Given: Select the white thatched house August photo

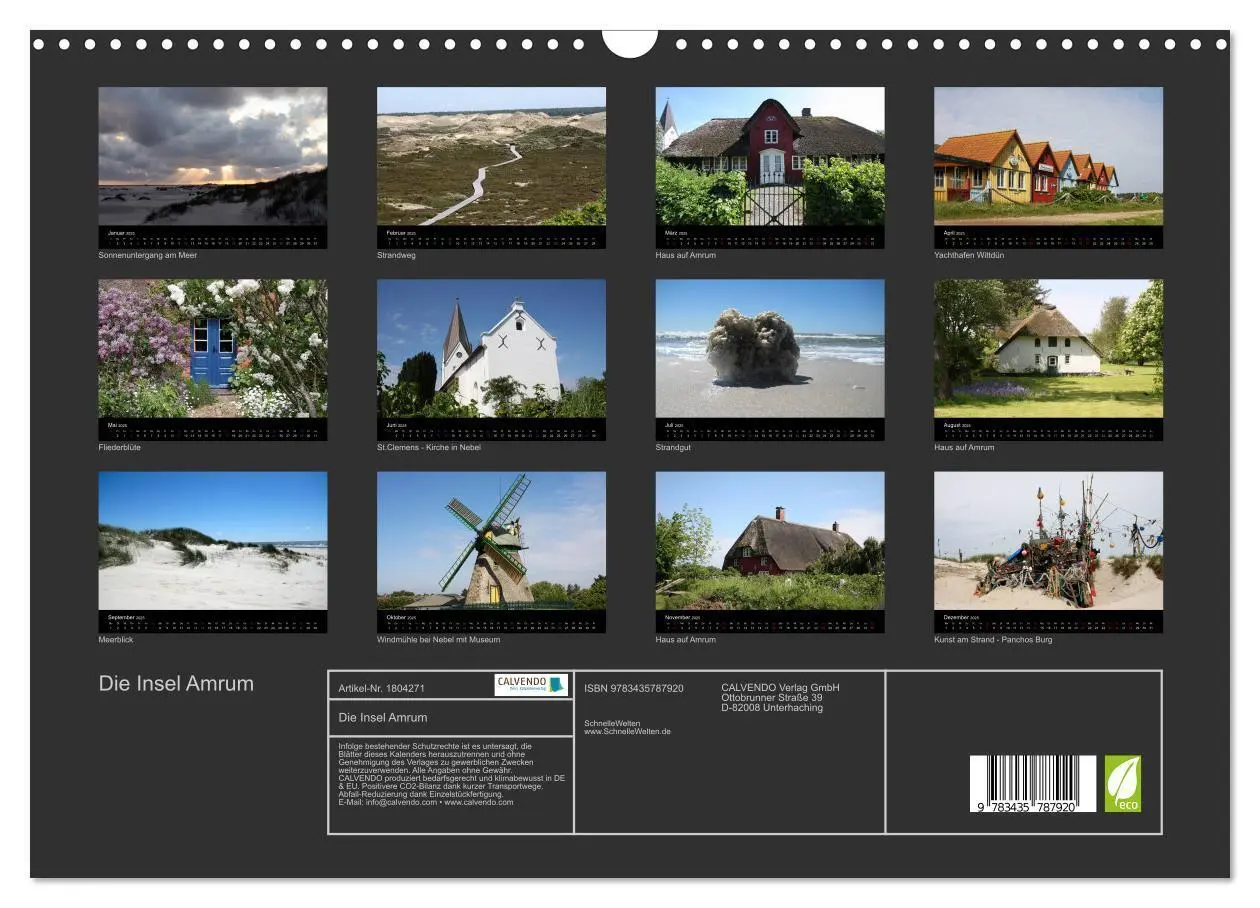Looking at the screenshot, I should pyautogui.click(x=1048, y=348).
